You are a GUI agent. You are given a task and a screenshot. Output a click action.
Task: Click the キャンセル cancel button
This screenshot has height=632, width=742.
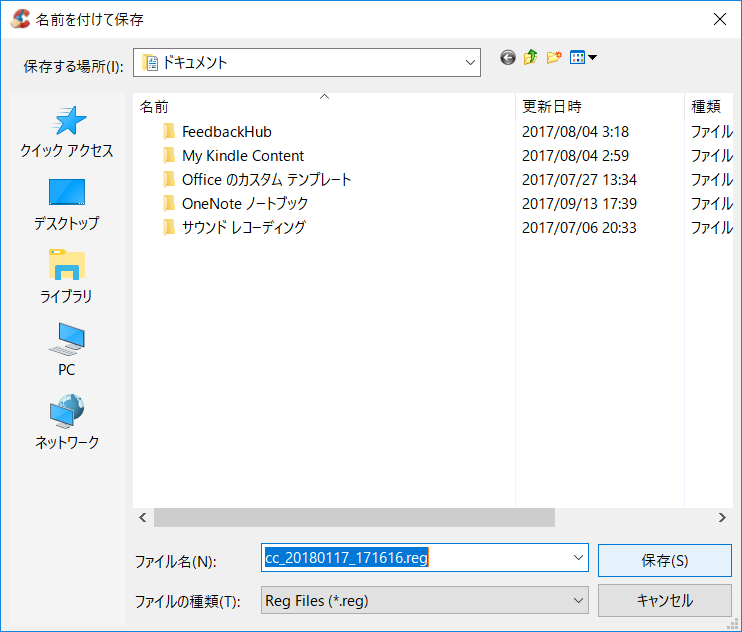pos(665,600)
